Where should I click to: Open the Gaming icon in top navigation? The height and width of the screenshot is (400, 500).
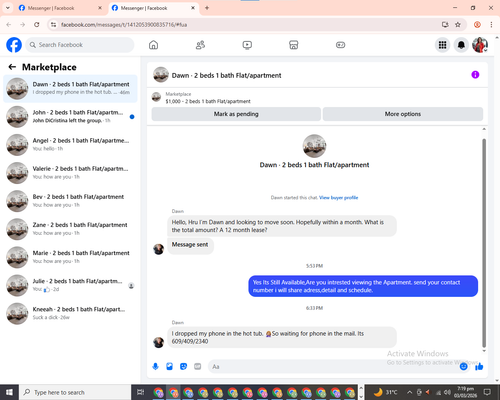coord(340,45)
